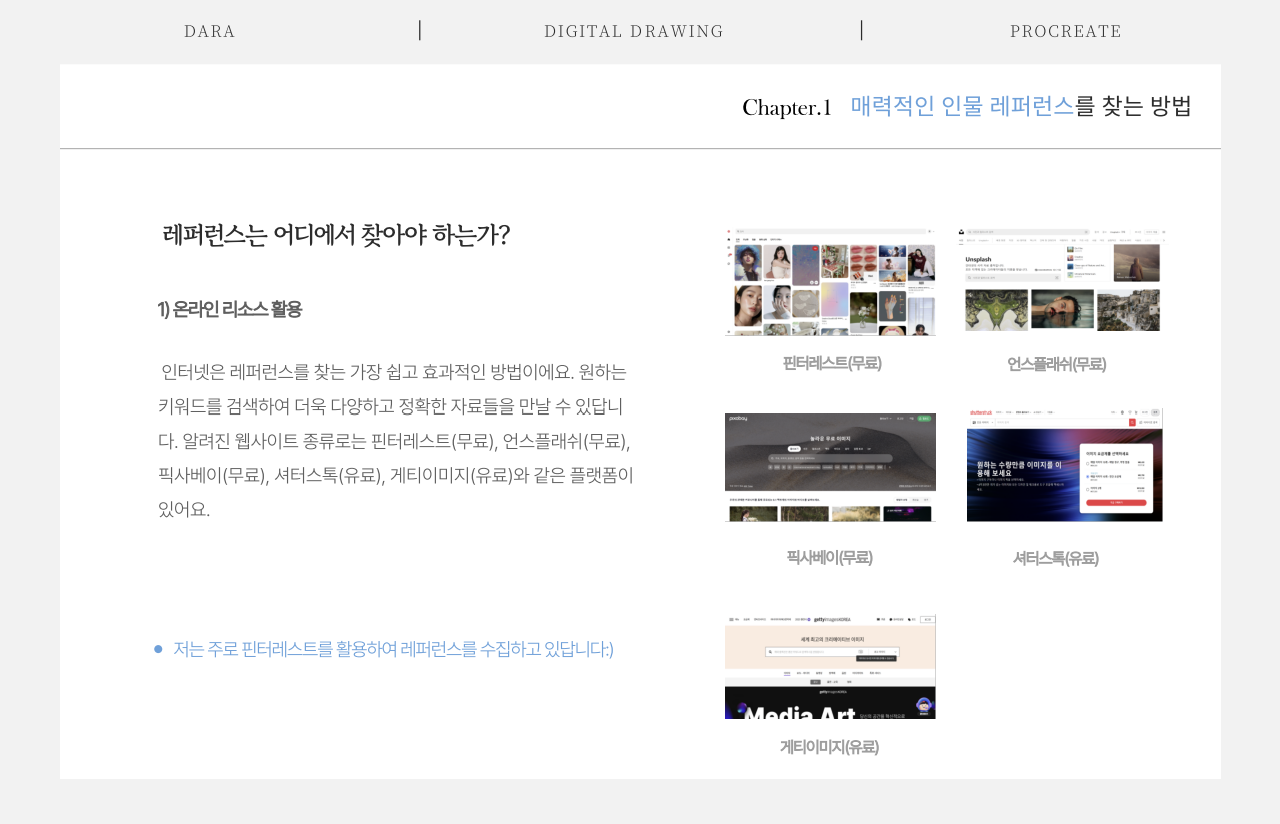This screenshot has width=1280, height=824.
Task: Select the caption 픽사베이(무료)
Action: pos(829,558)
